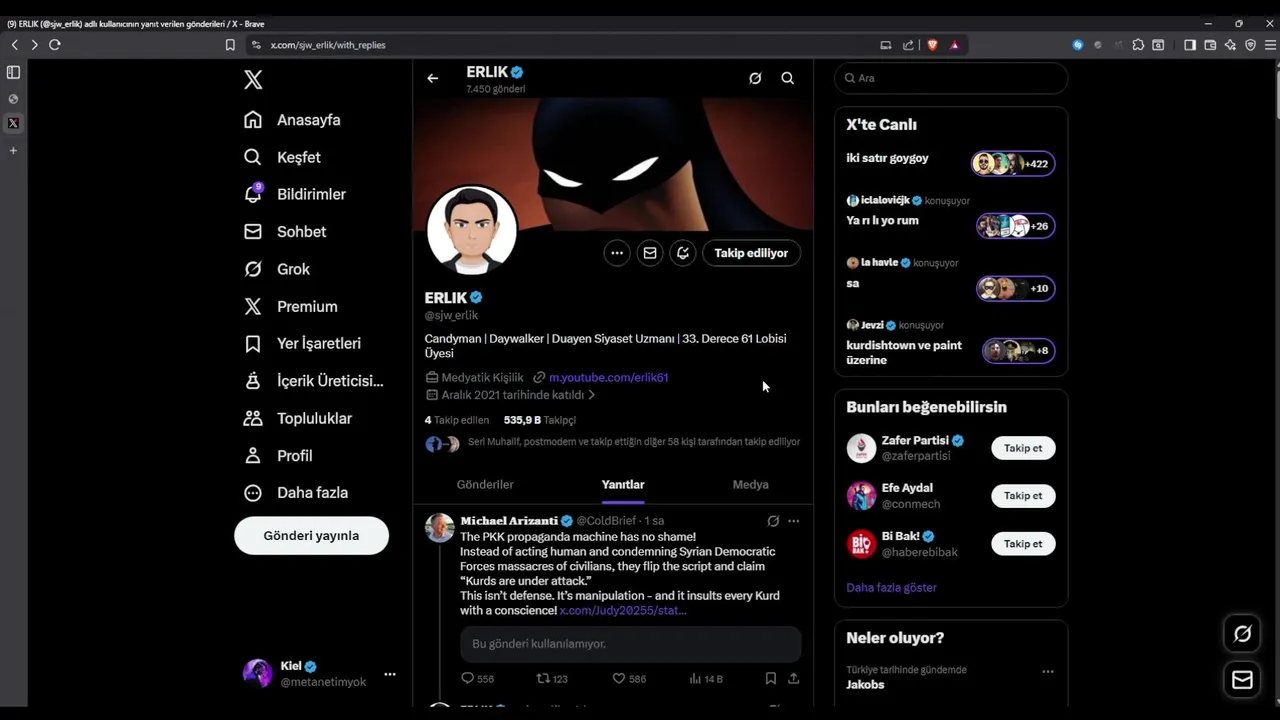Screen dimensions: 1280x720
Task: Open profile more options (three dots)
Action: (x=617, y=253)
